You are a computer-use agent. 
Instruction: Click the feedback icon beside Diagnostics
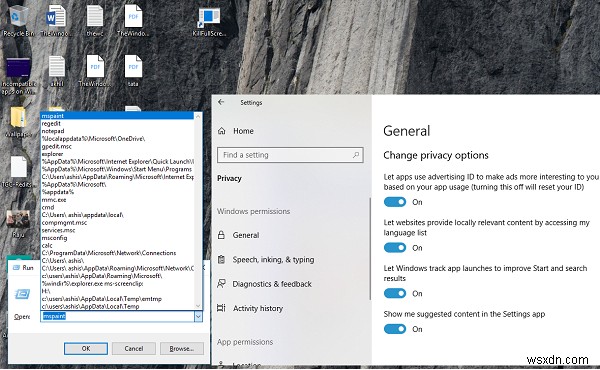(221, 284)
